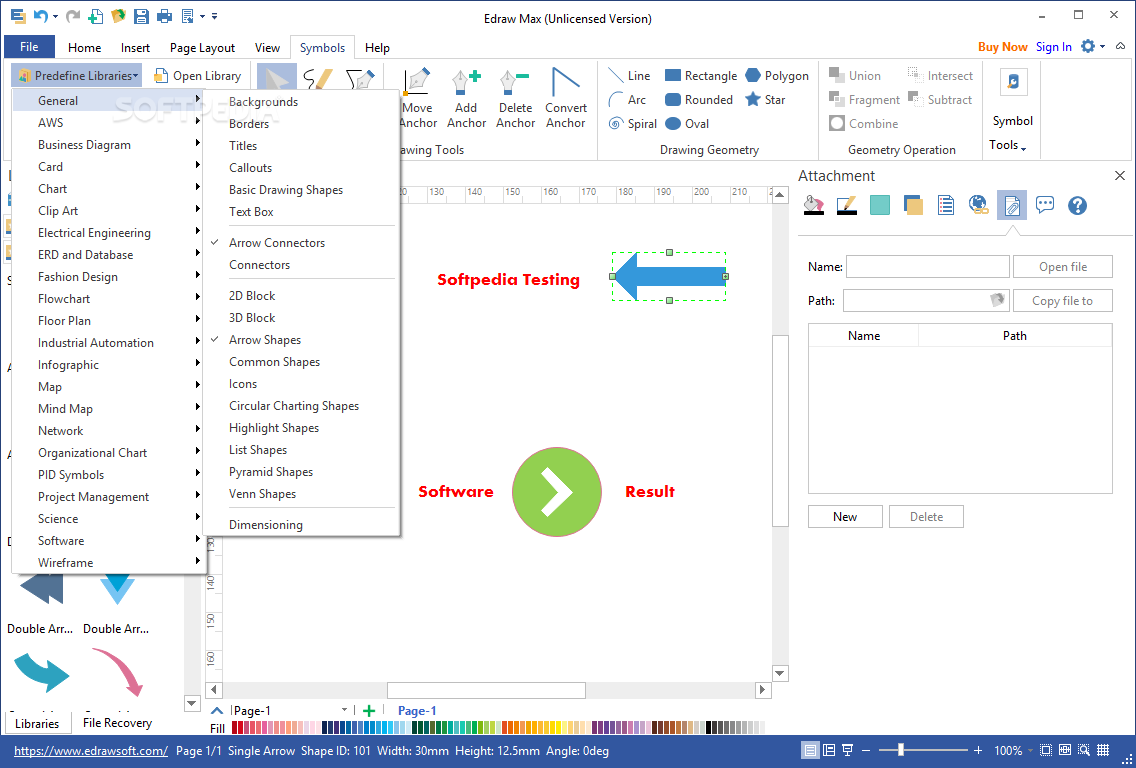Open the File menu
Viewport: 1136px width, 768px height.
29,46
